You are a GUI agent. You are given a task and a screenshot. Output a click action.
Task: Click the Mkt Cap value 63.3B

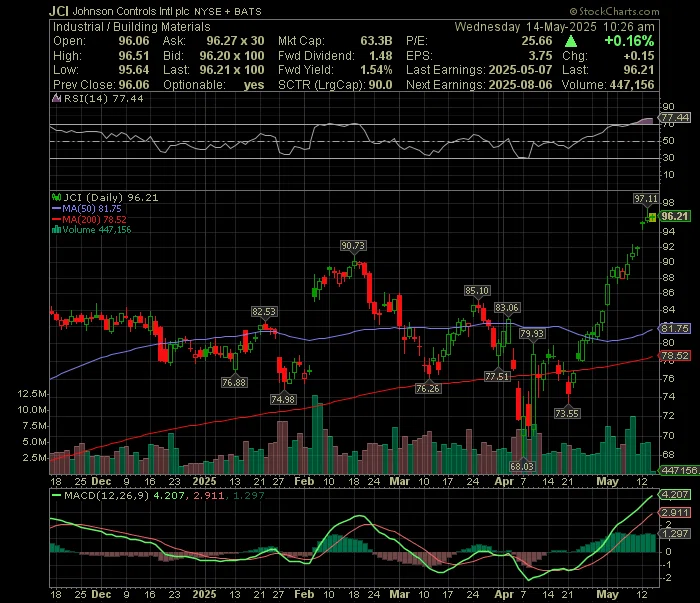[x=376, y=41]
